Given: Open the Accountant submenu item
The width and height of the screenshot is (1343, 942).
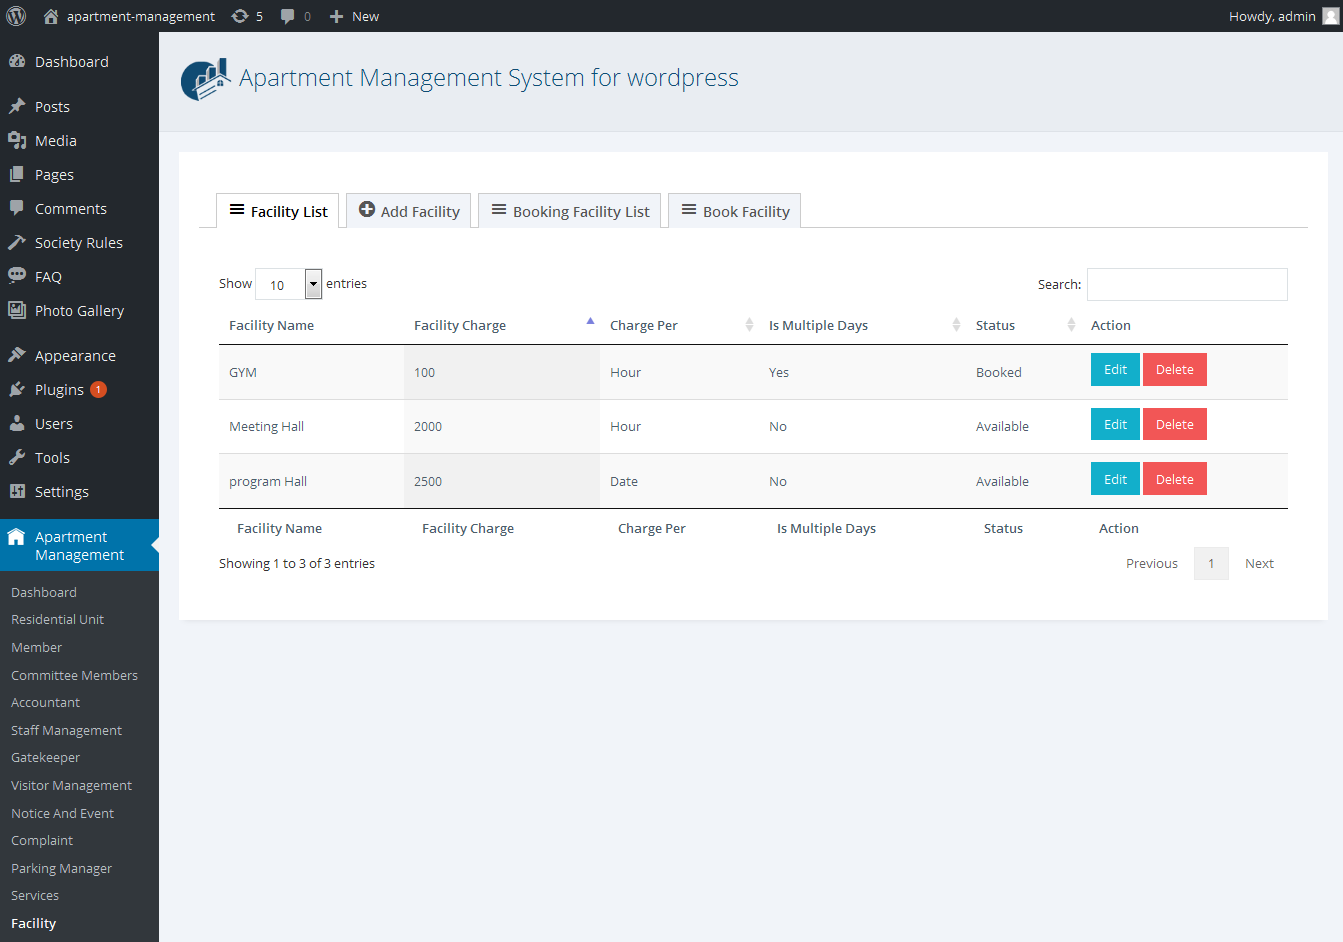Looking at the screenshot, I should 45,703.
